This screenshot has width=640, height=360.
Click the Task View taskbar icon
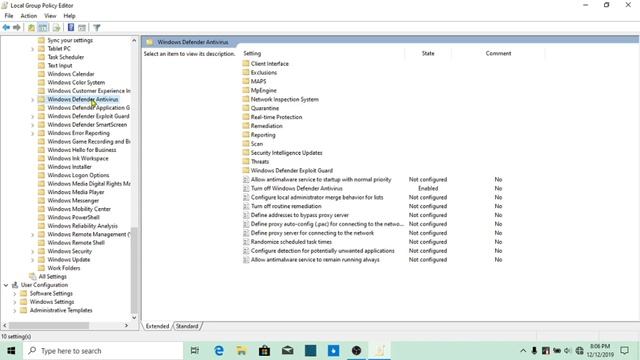[195, 351]
